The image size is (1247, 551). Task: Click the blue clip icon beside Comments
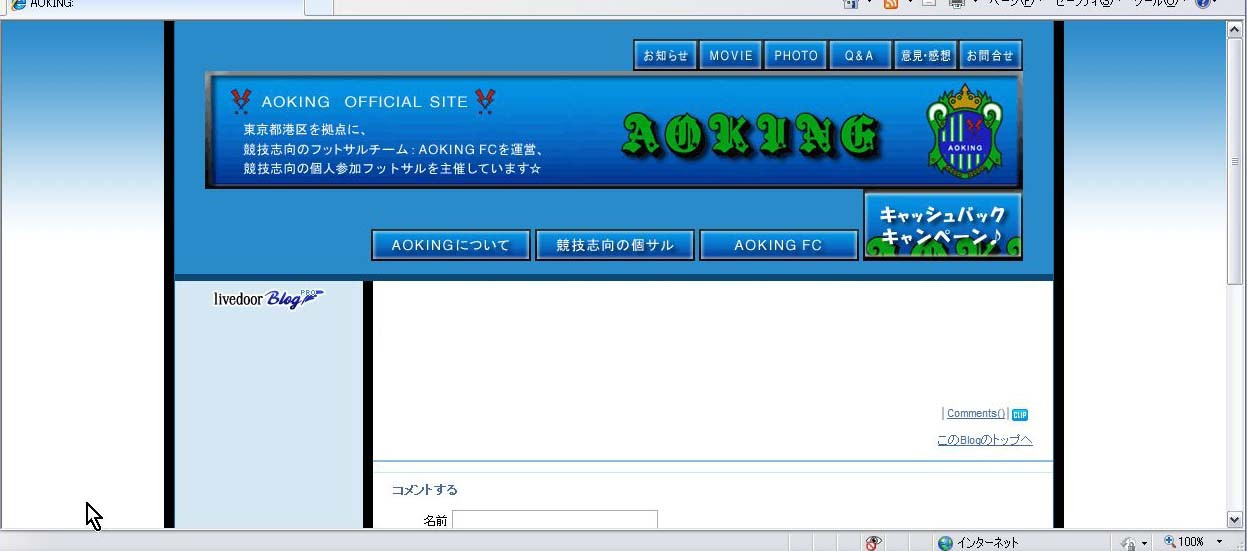click(x=1019, y=415)
